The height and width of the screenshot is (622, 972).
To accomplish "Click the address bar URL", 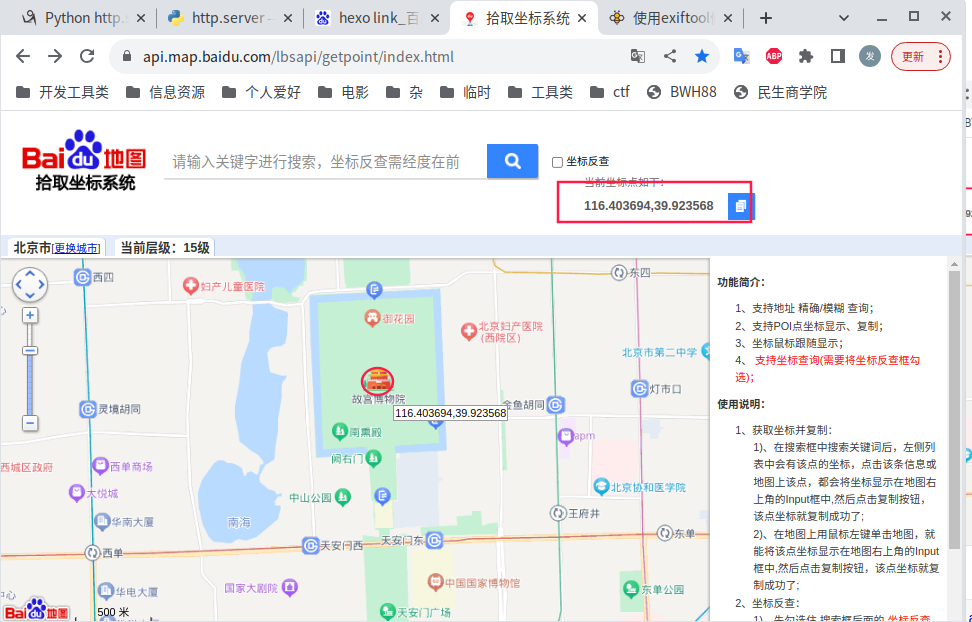I will 298,57.
